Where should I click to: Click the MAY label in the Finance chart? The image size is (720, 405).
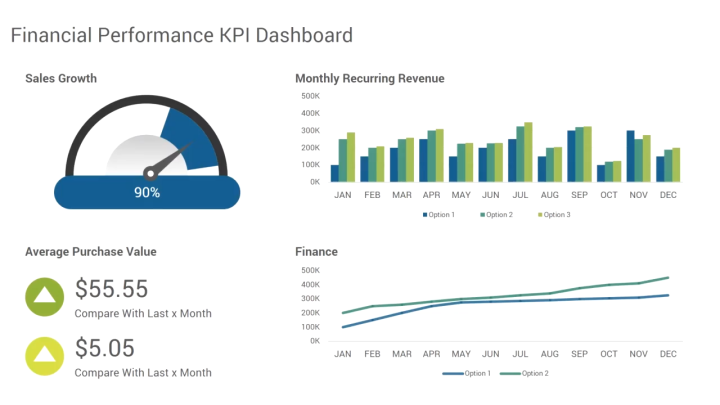(461, 354)
